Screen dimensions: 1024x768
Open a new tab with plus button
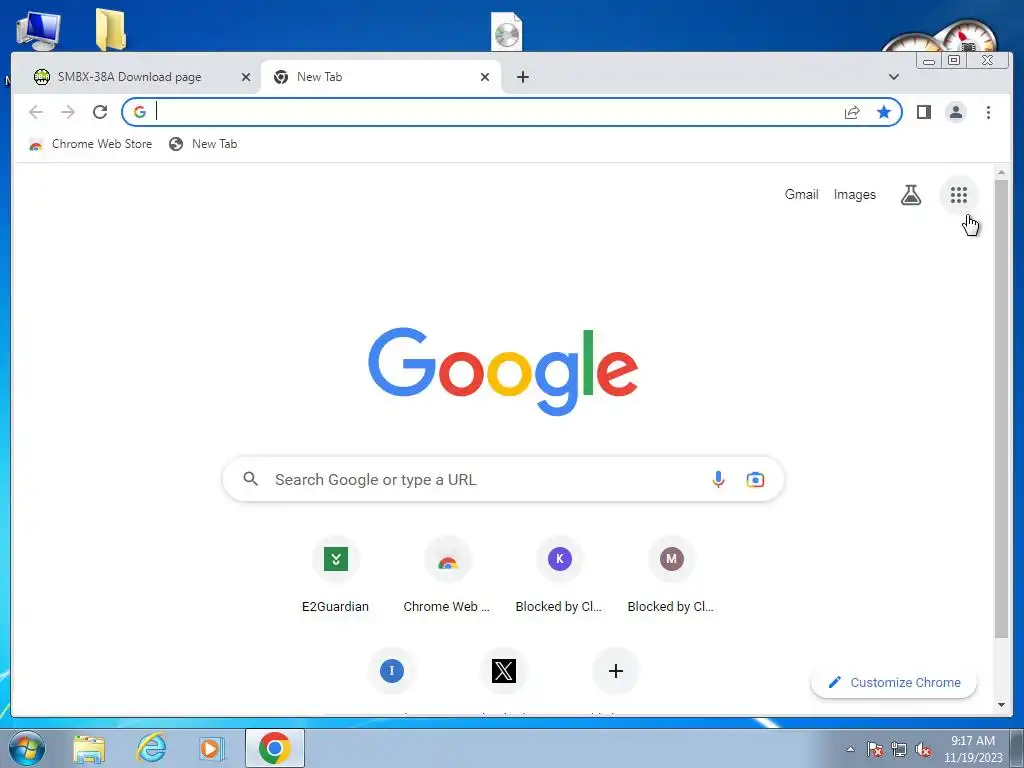pyautogui.click(x=522, y=77)
